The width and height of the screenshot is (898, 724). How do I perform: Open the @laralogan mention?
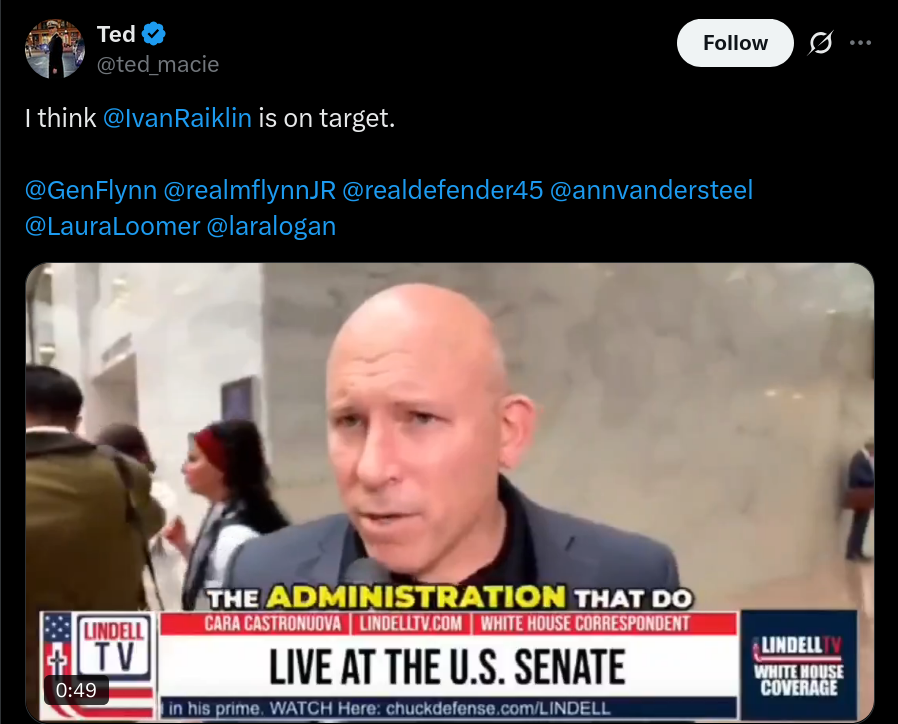pyautogui.click(x=271, y=226)
